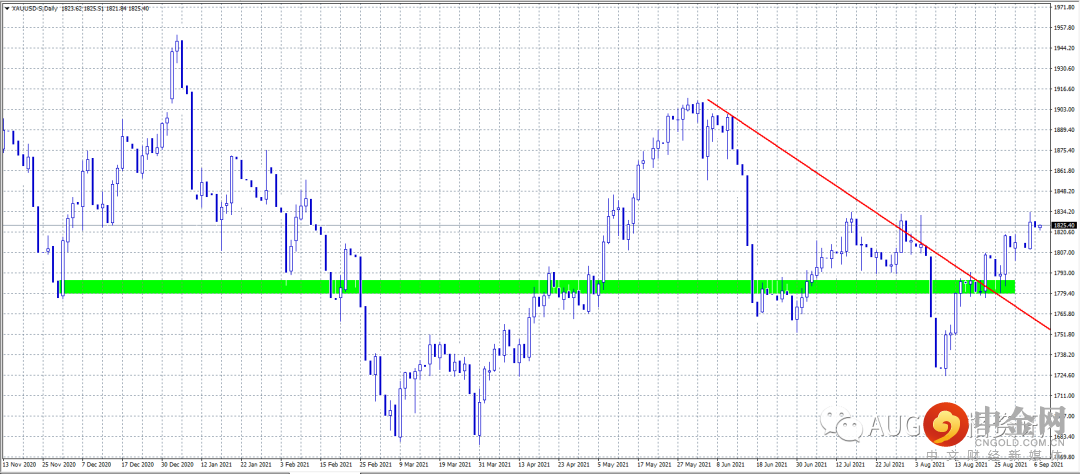Click the 1848.20 price axis label
Viewport: 1080px width, 474px height.
tap(1065, 192)
